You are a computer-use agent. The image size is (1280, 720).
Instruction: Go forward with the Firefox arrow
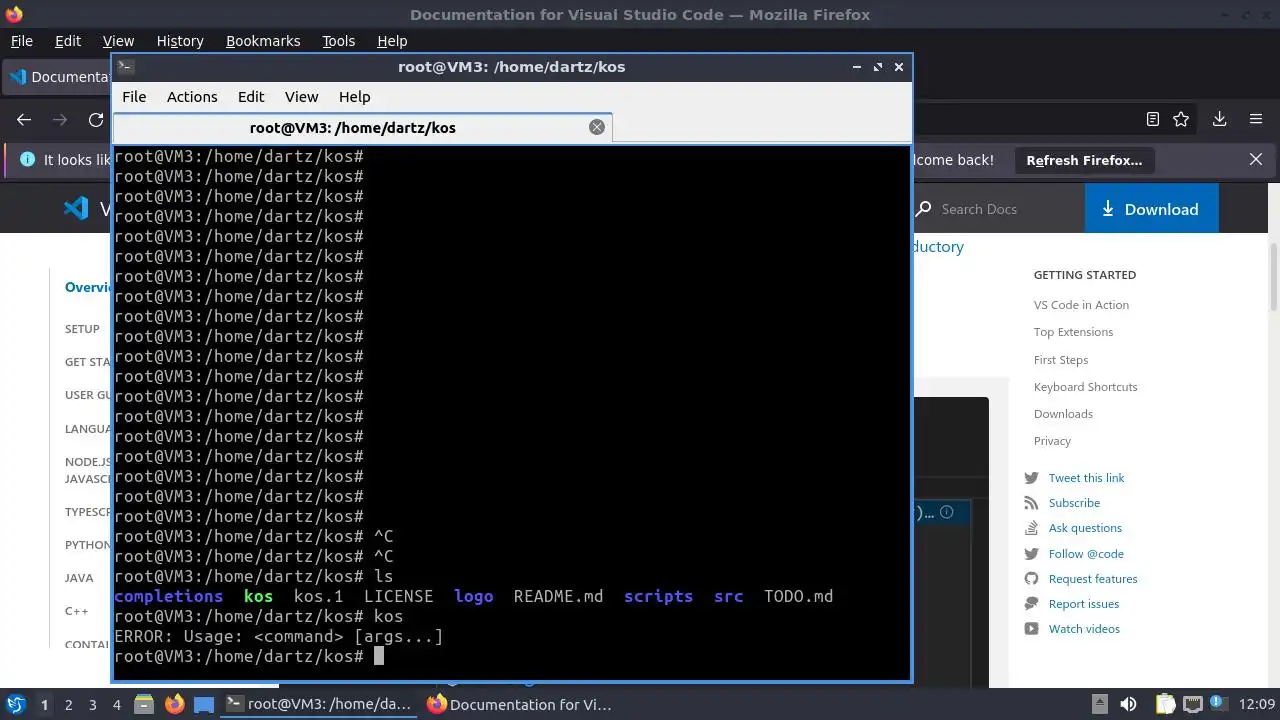(x=60, y=120)
